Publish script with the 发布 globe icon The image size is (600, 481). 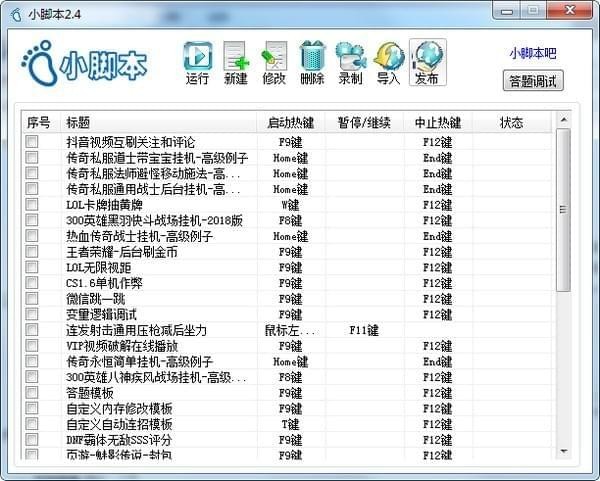coord(427,62)
